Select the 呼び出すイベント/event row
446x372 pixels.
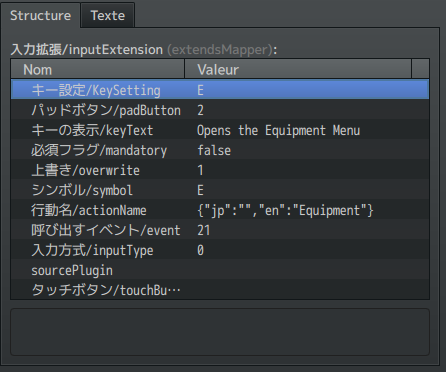click(220, 230)
